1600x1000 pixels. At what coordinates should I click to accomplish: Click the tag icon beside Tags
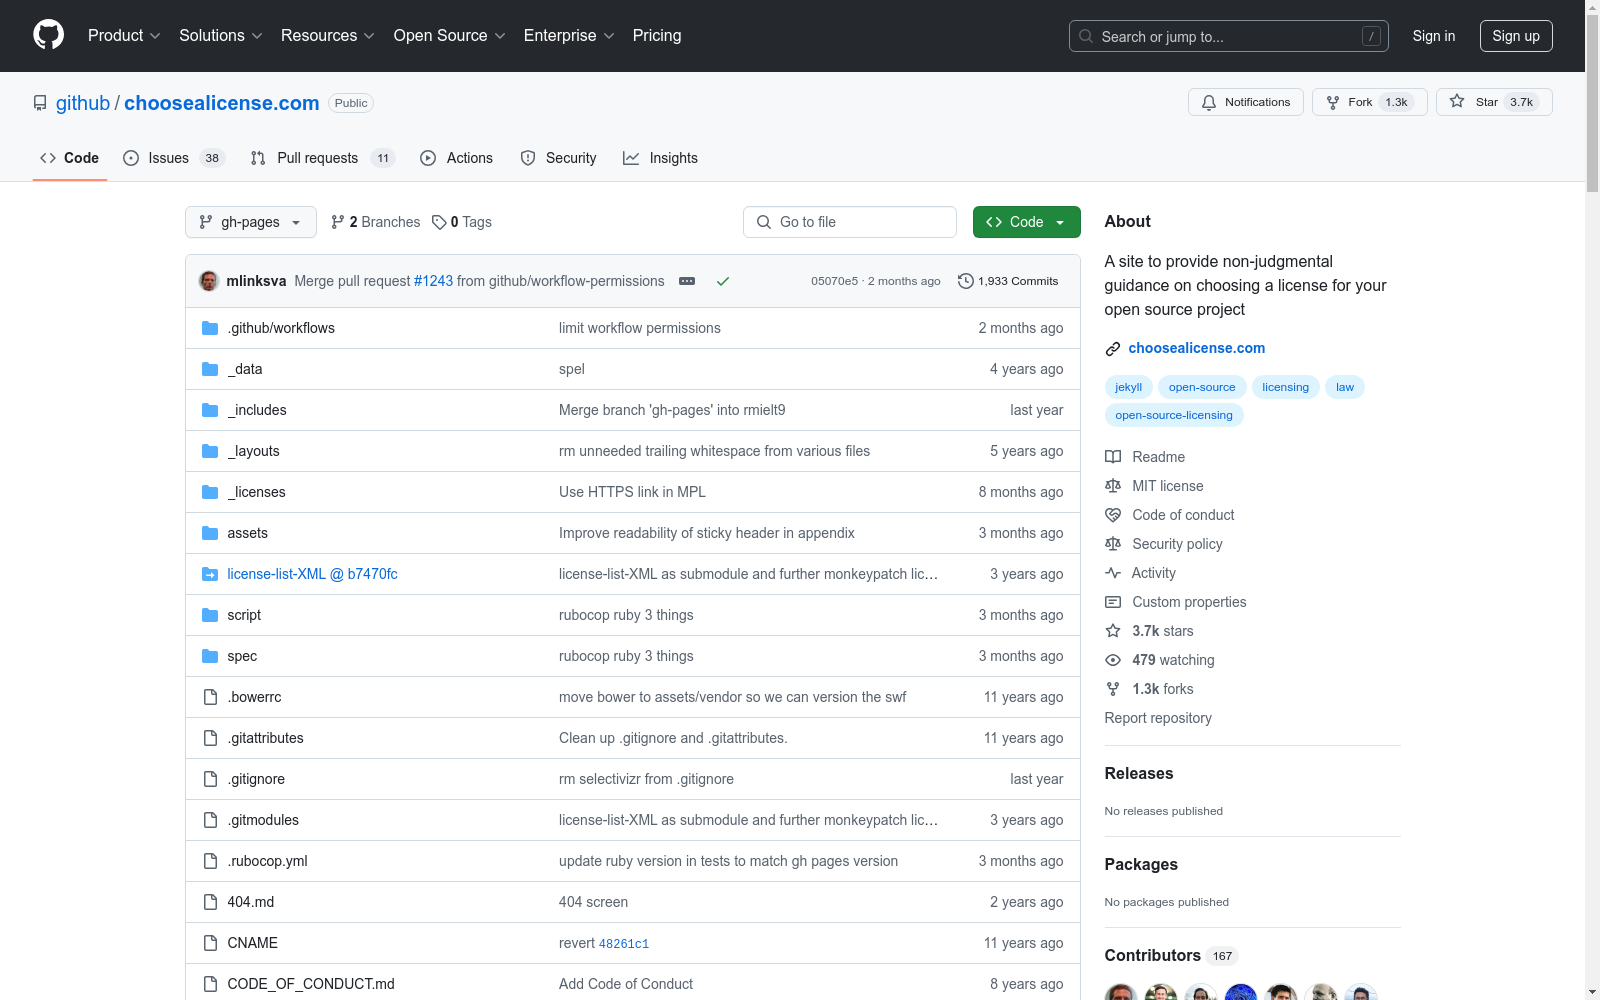click(x=439, y=222)
